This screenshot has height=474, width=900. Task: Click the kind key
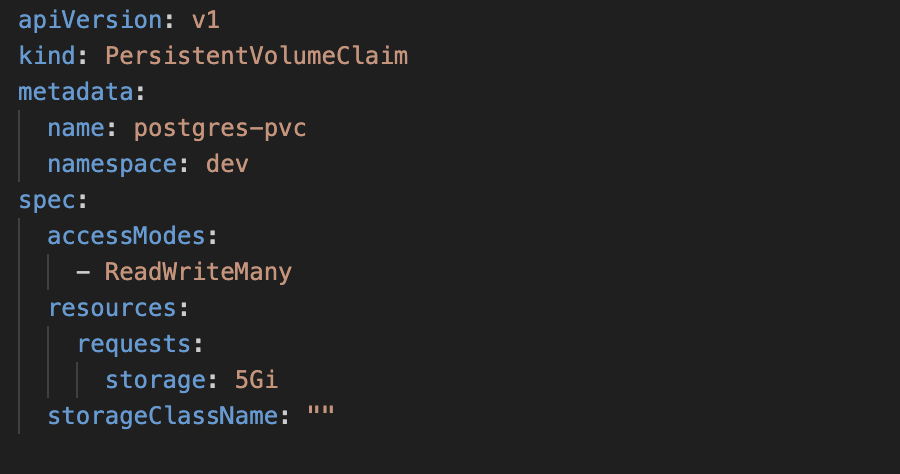47,56
